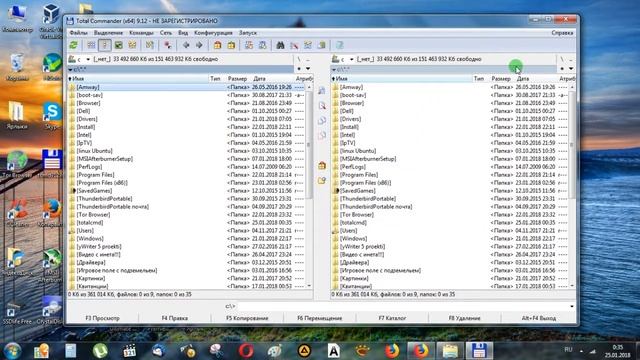Image resolution: width=640 pixels, height=360 pixels.
Task: Open file search binoculars icon
Action: (x=280, y=45)
